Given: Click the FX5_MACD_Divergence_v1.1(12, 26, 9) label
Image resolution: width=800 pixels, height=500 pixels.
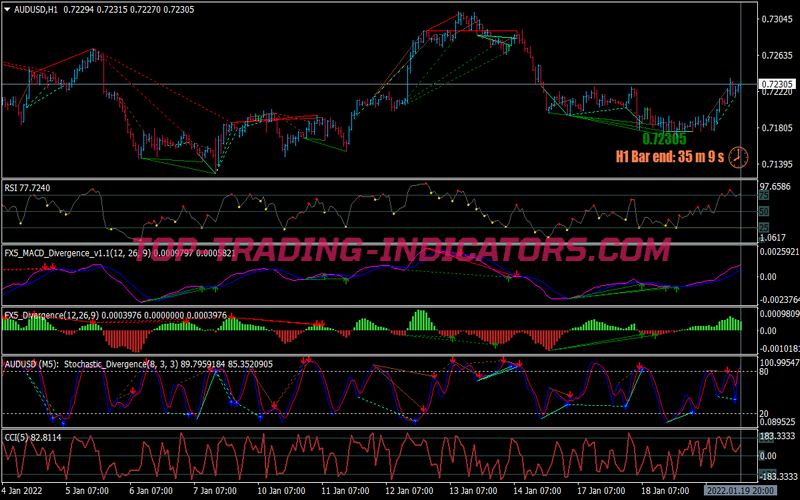Looking at the screenshot, I should [x=78, y=253].
